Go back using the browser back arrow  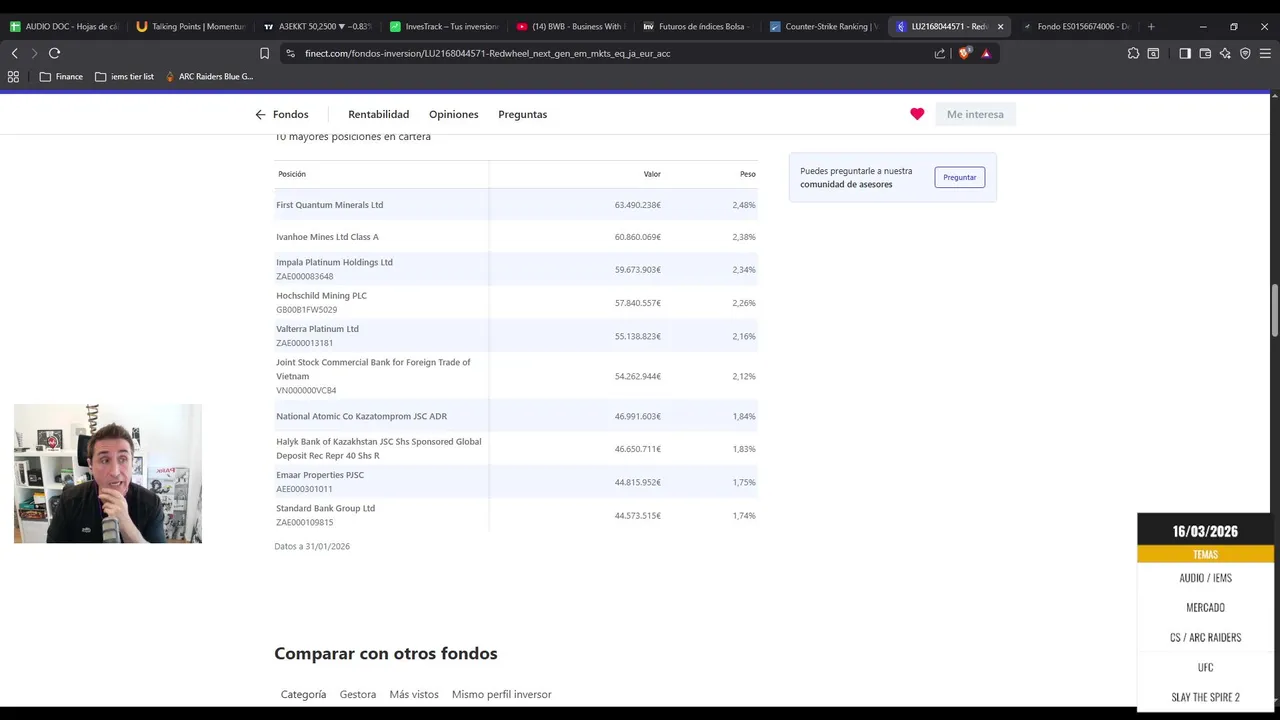pos(14,53)
